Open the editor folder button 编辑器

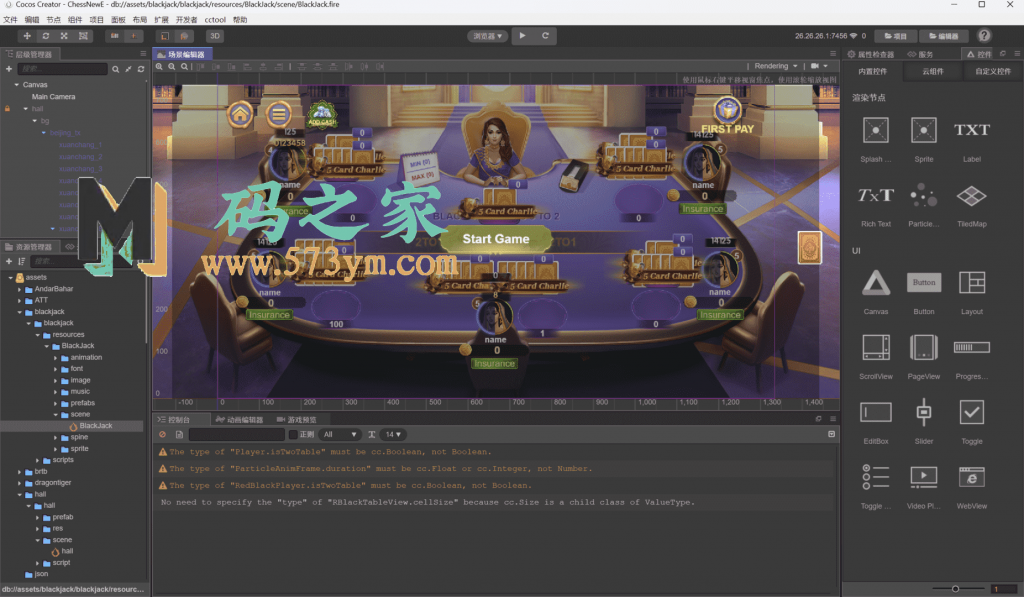[944, 36]
